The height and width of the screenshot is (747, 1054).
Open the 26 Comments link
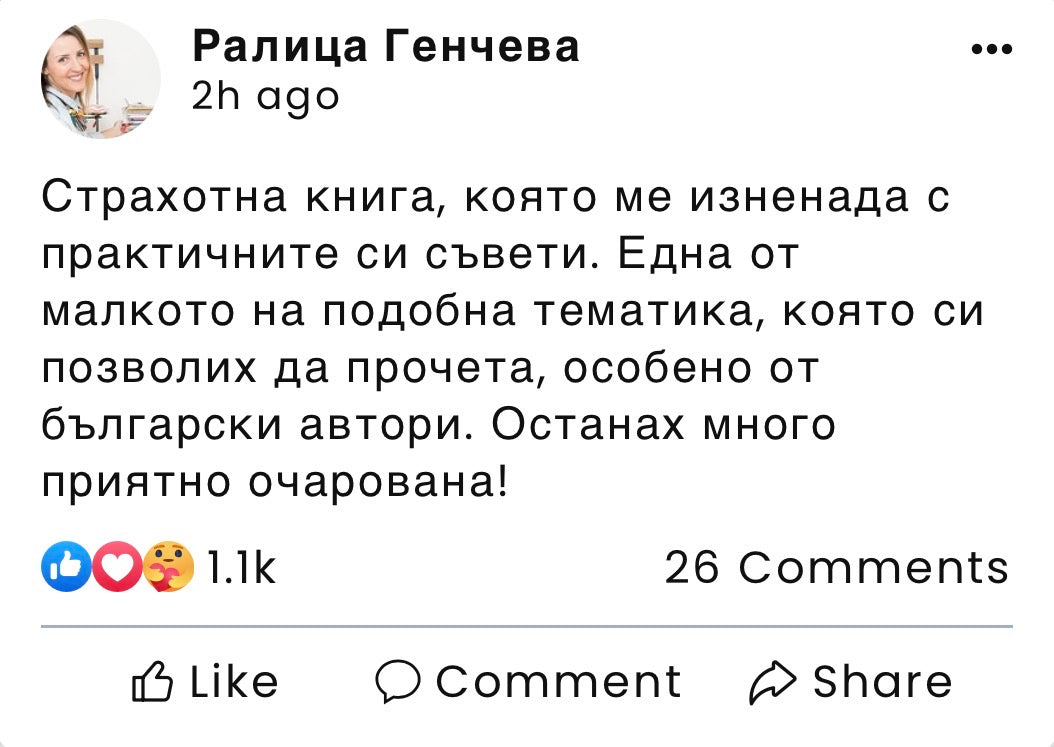pyautogui.click(x=836, y=568)
